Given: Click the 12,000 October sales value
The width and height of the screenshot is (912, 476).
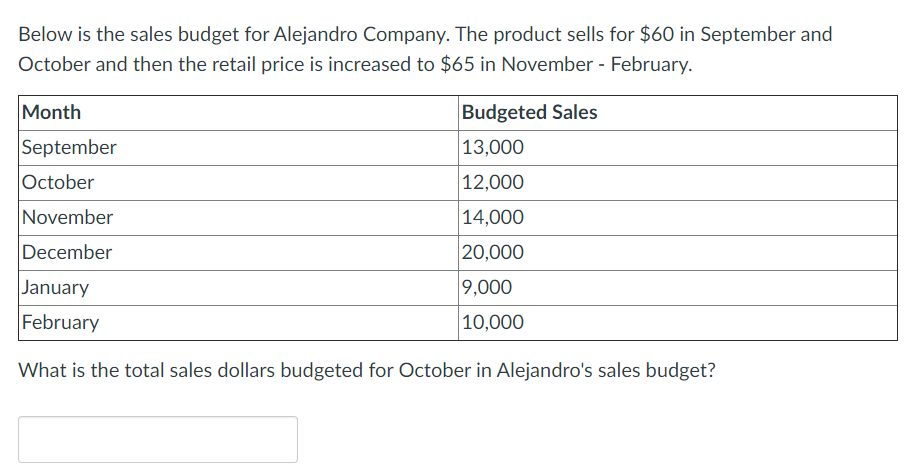Looking at the screenshot, I should tap(493, 183).
